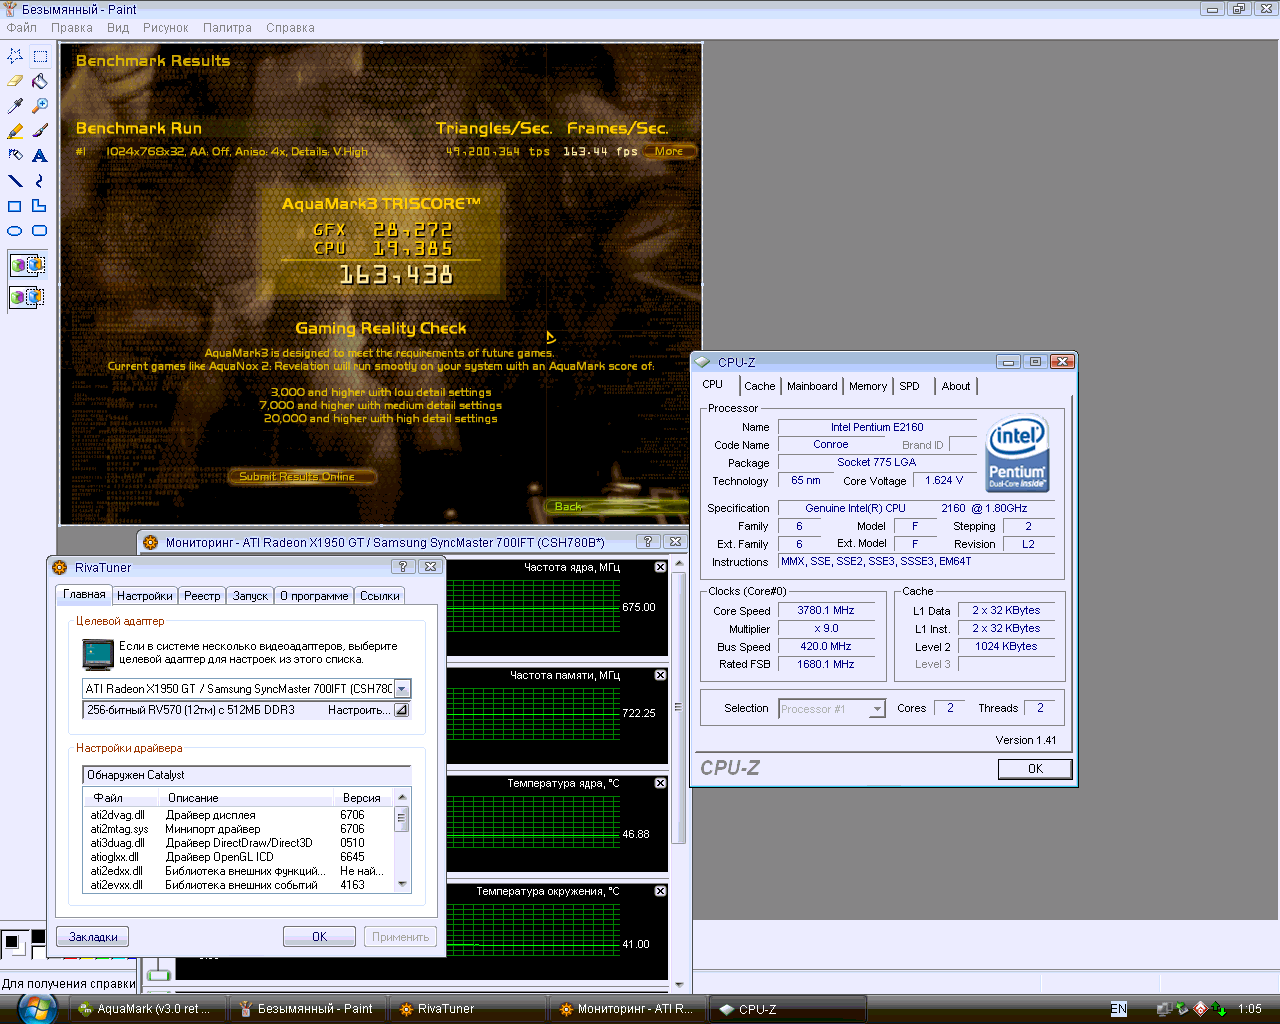Select the Ellipse shape tool
1280x1024 pixels.
15,231
